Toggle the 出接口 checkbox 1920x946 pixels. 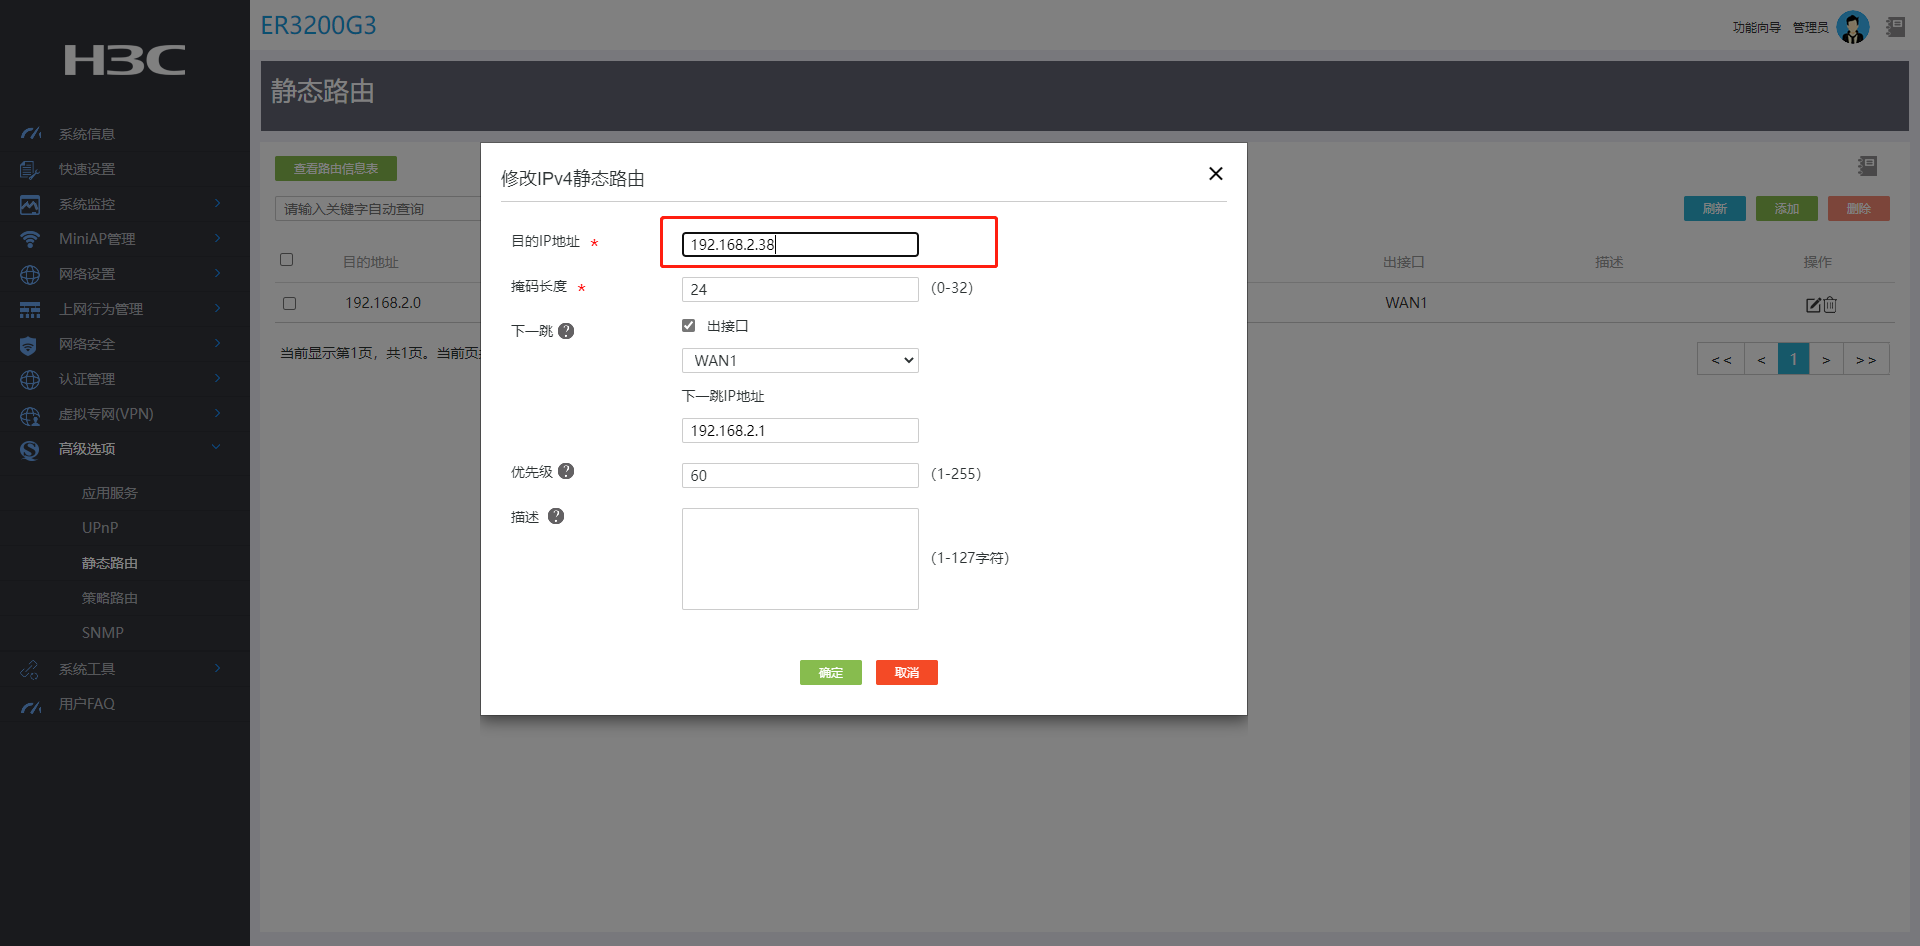tap(688, 326)
